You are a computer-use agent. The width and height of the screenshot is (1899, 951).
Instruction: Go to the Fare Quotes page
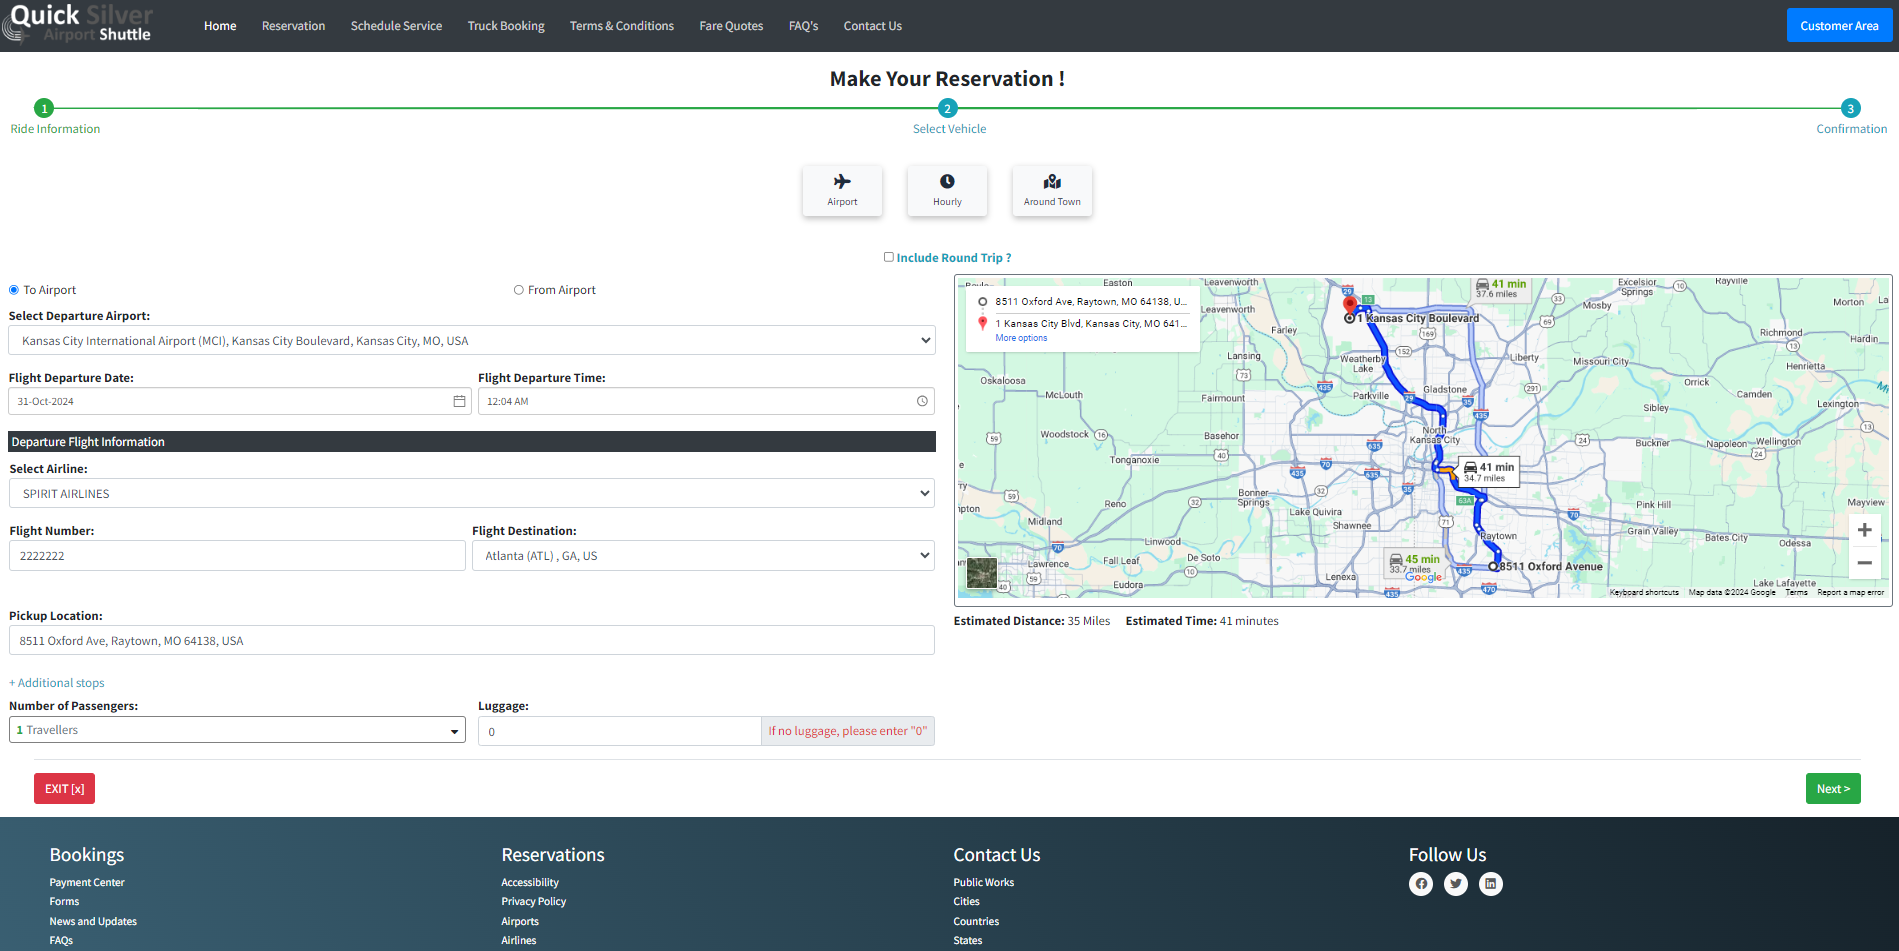click(731, 26)
